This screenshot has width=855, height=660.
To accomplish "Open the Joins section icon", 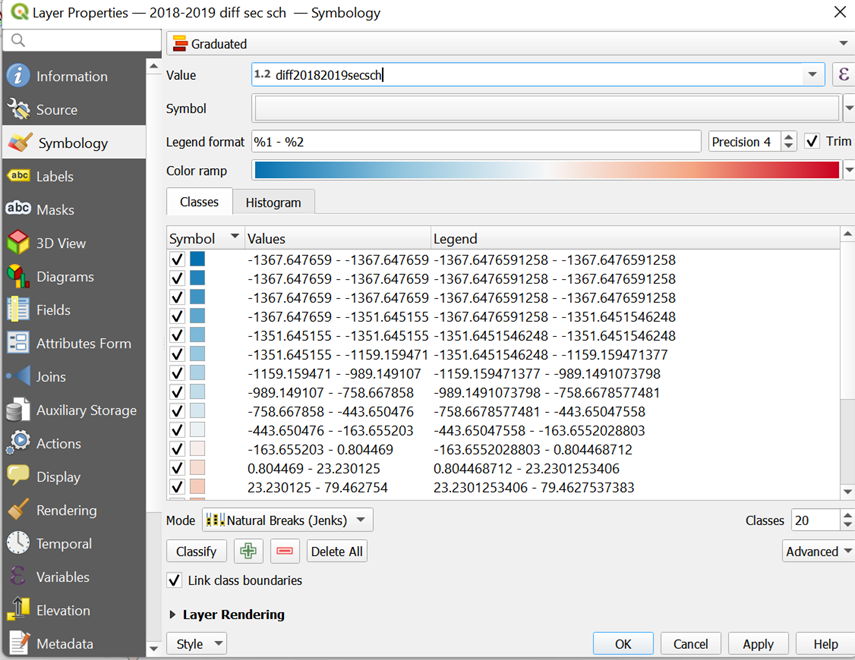I will coord(18,377).
